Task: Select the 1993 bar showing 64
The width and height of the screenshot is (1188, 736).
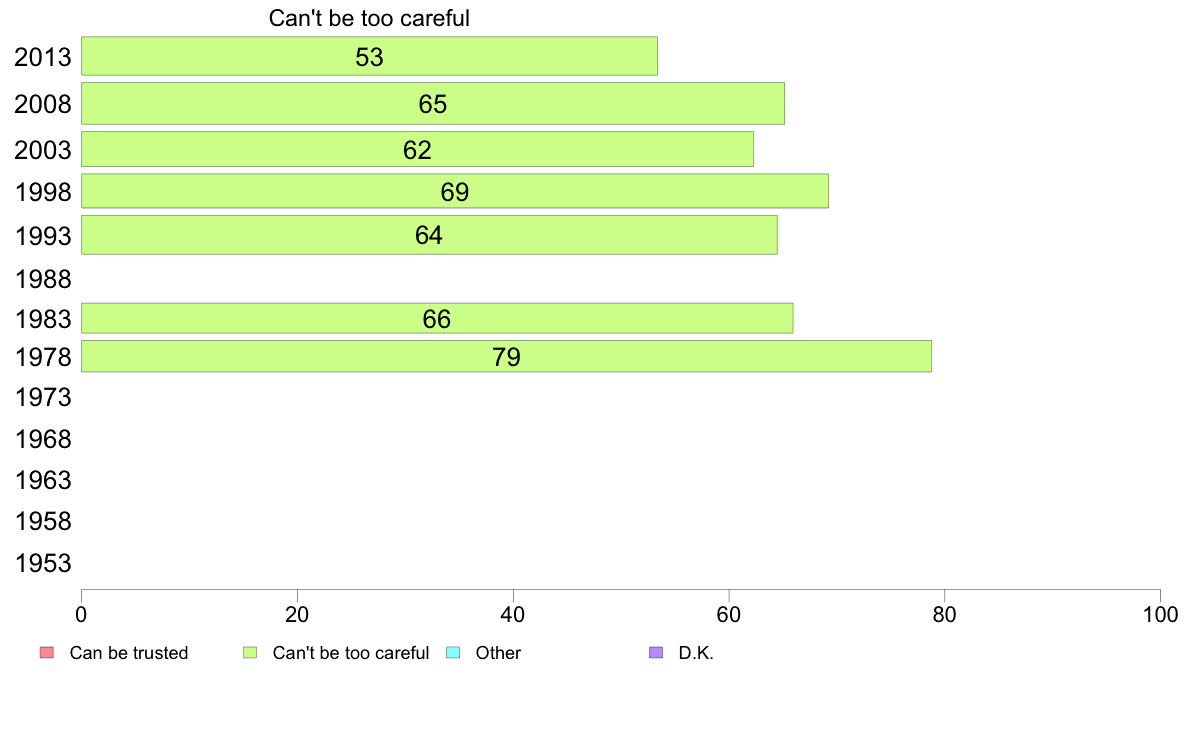Action: click(429, 235)
